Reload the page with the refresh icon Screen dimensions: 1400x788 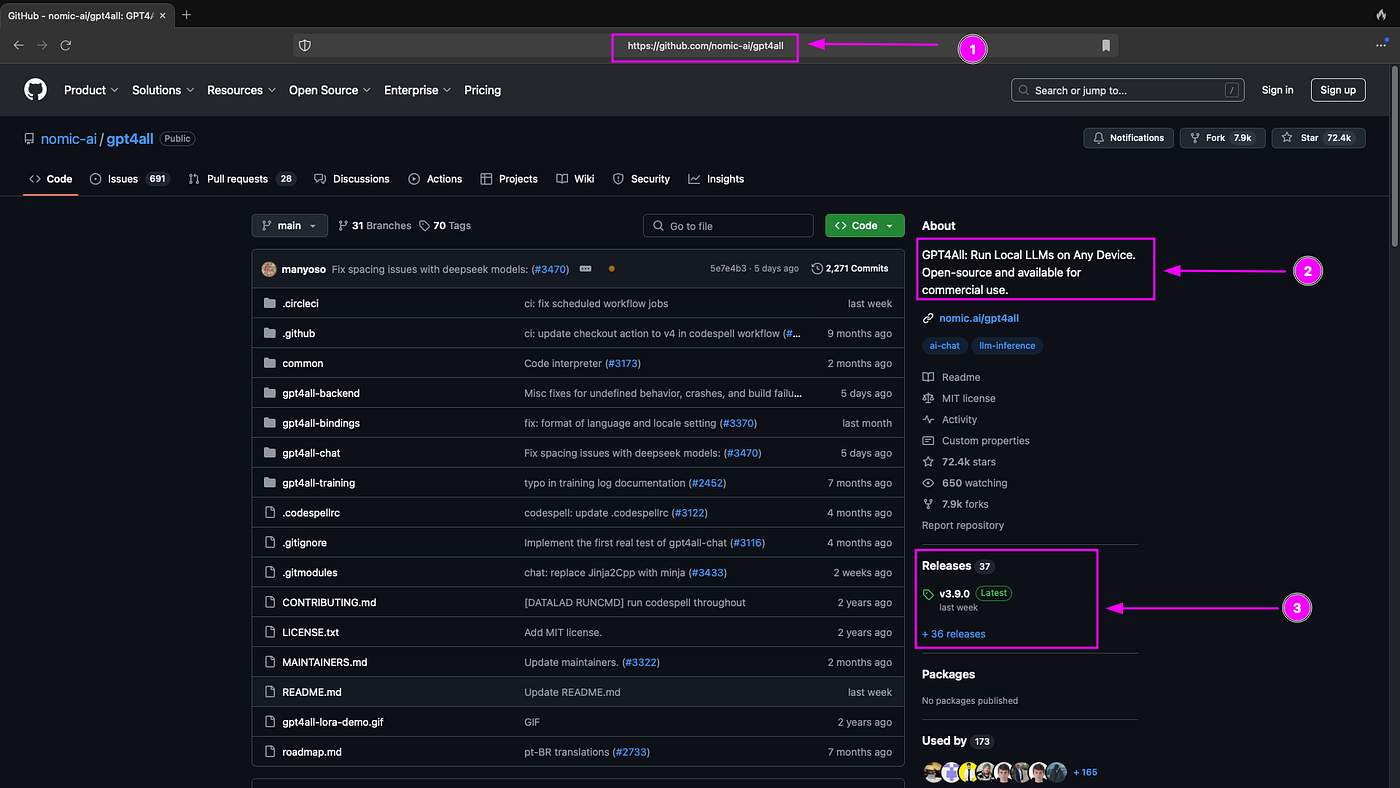[66, 45]
